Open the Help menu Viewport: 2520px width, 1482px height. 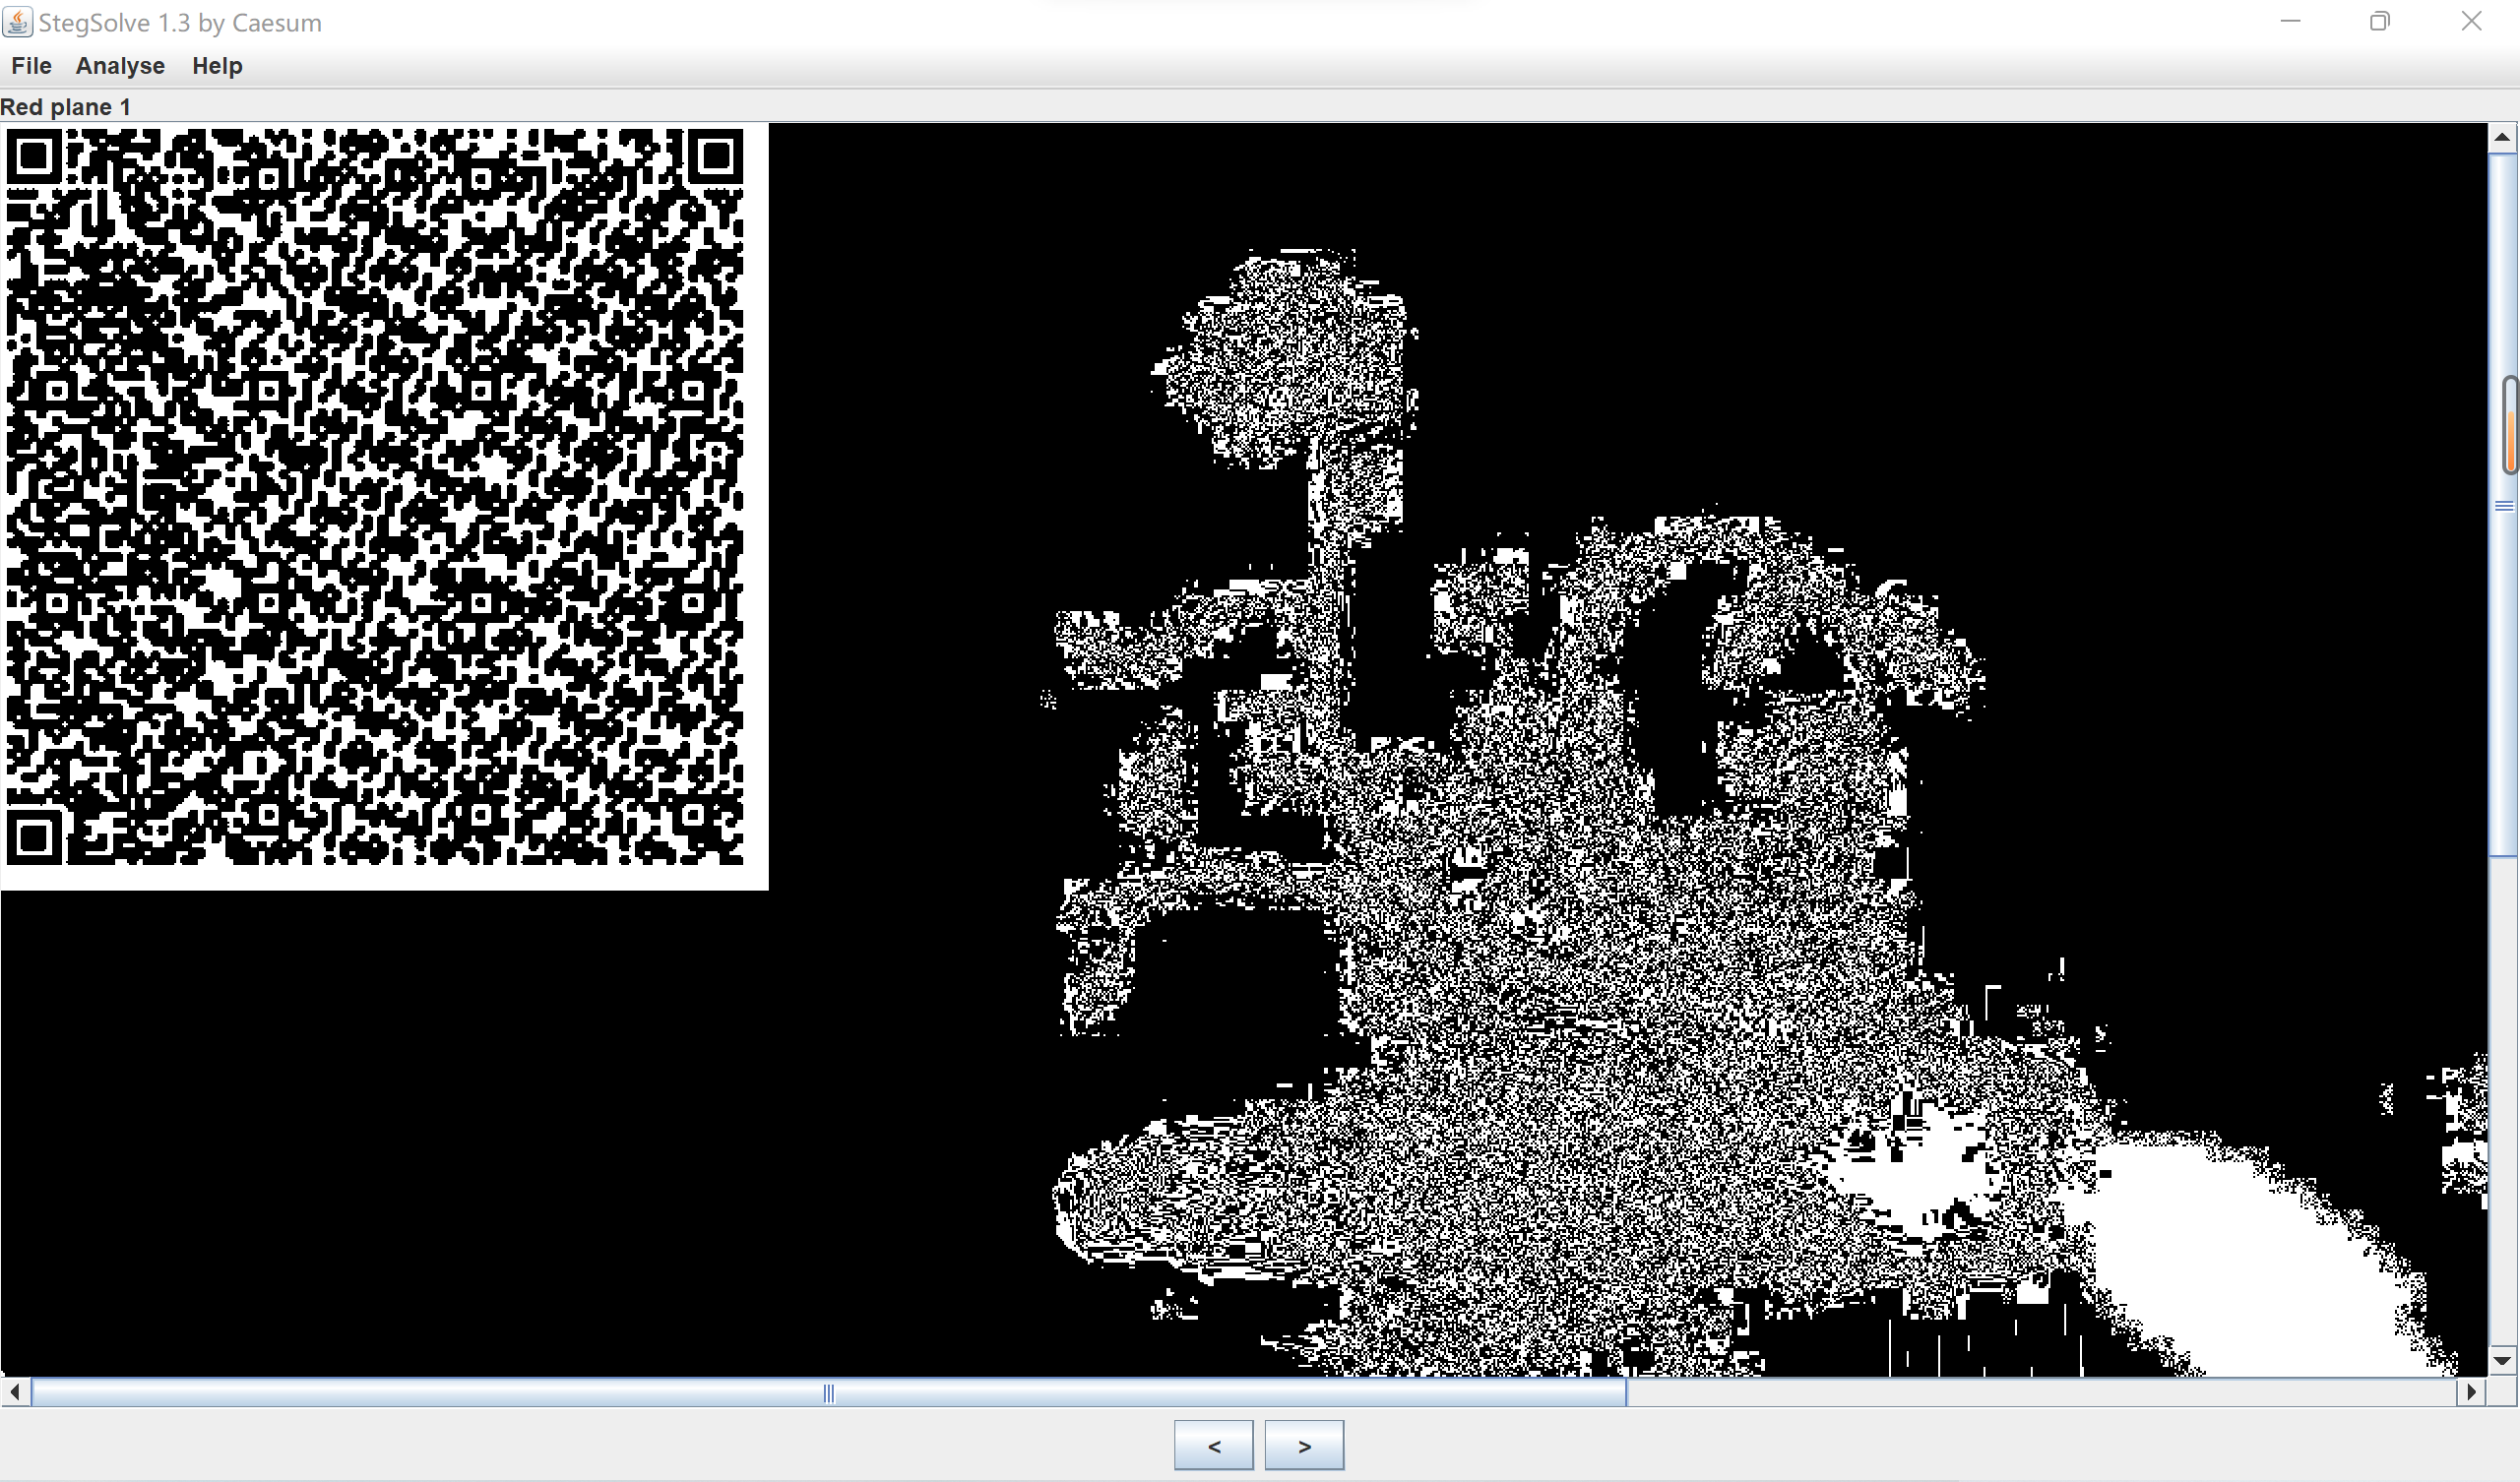tap(217, 66)
